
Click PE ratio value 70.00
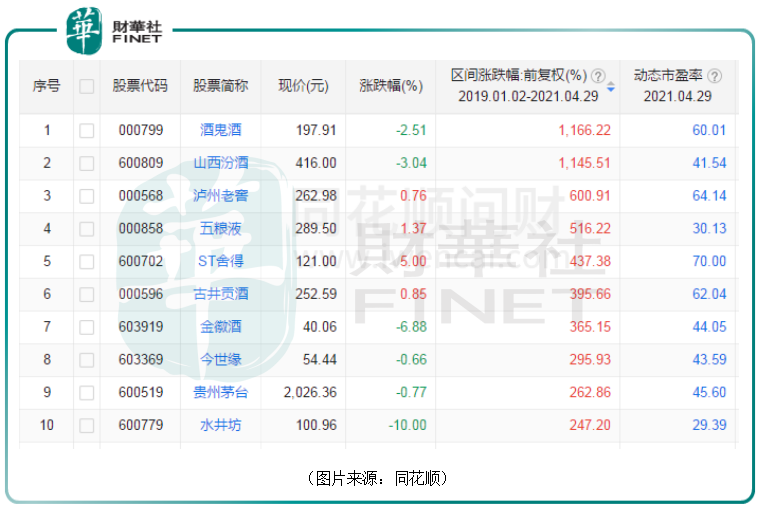[x=709, y=261]
